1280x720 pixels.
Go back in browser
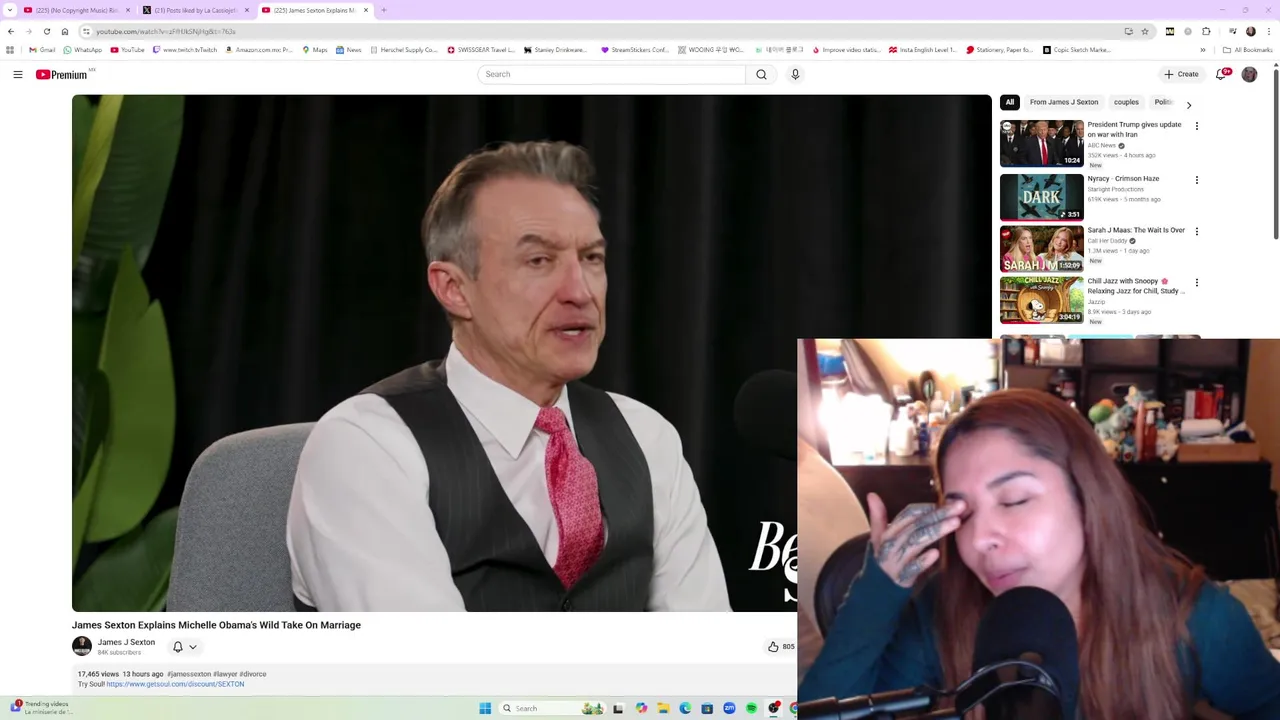click(x=11, y=31)
